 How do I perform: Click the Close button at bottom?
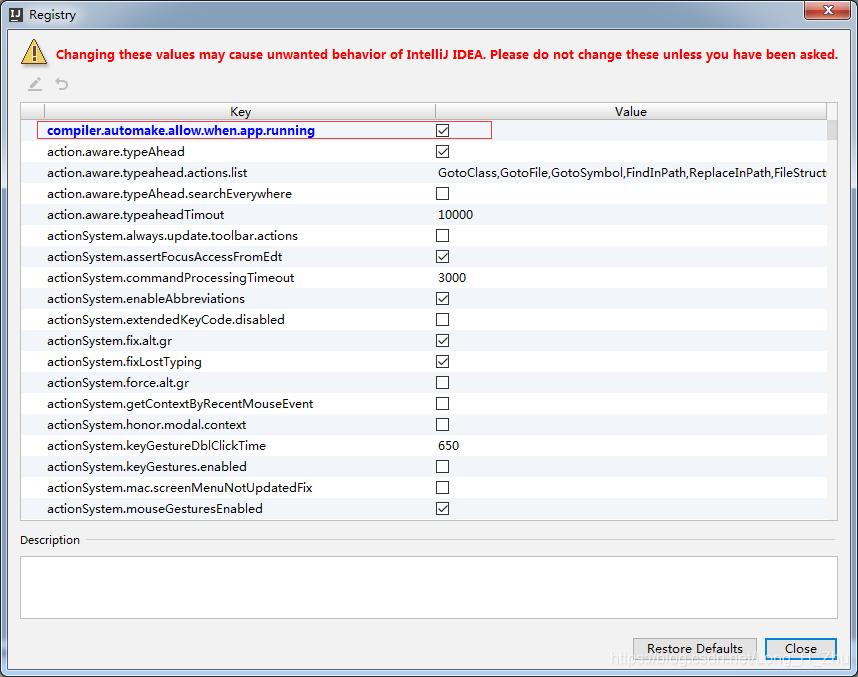click(x=801, y=649)
